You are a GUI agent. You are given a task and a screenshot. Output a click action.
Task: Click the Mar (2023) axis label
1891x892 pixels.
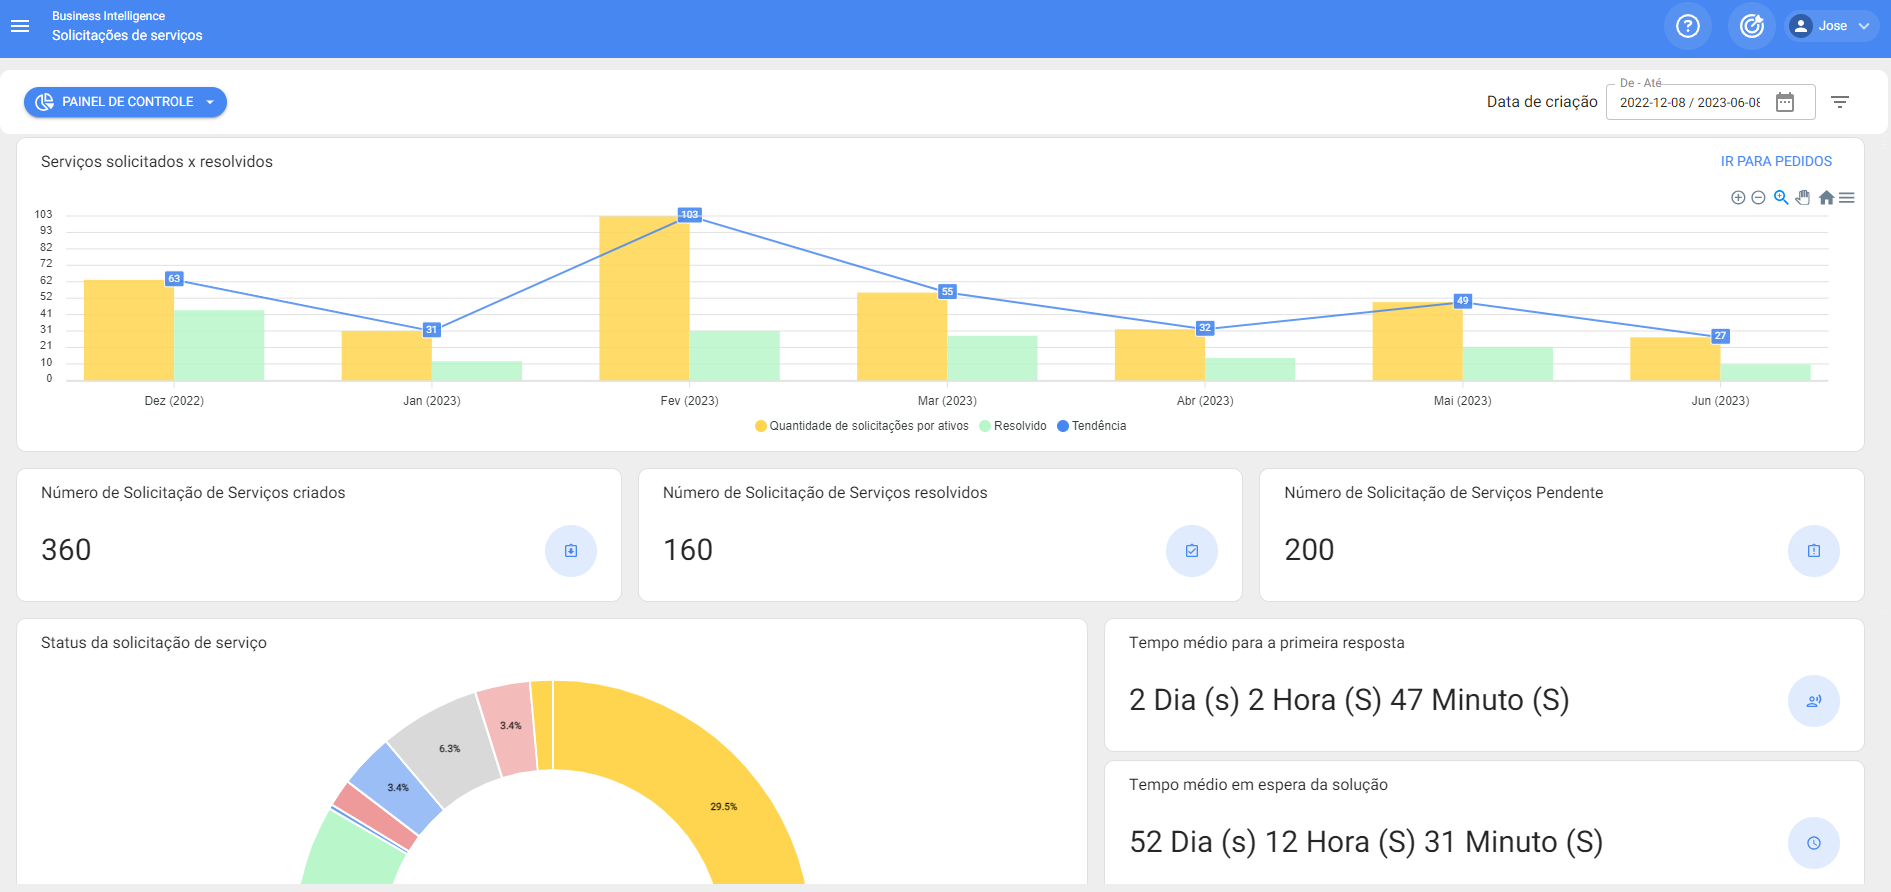click(x=947, y=401)
